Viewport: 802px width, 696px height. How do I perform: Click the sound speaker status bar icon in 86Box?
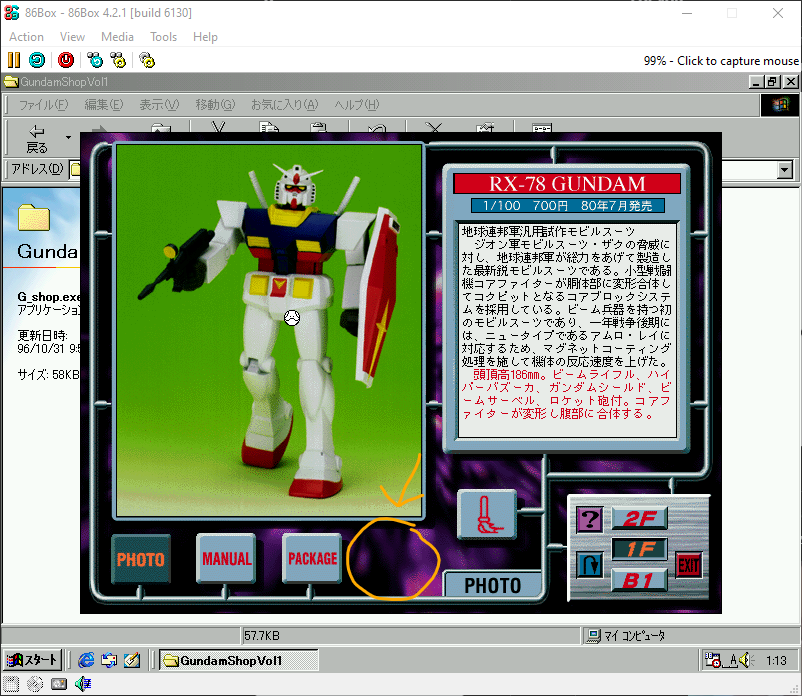[x=83, y=684]
